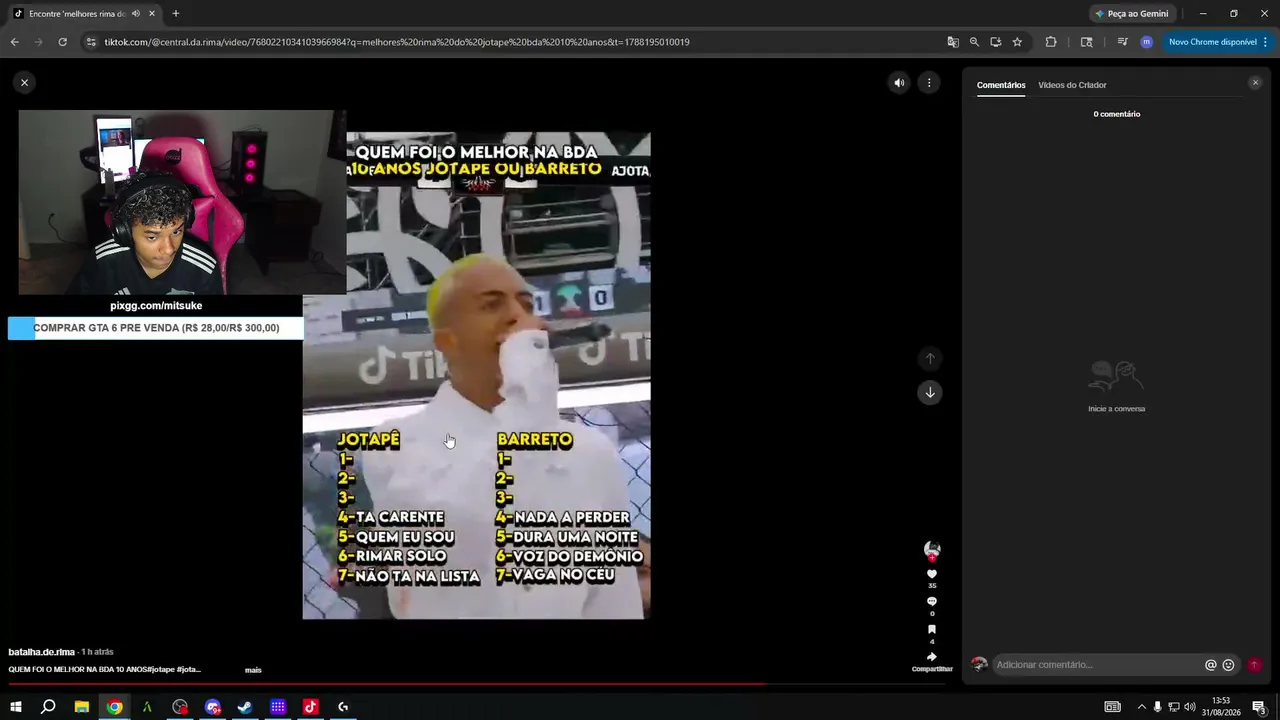The width and height of the screenshot is (1280, 720).
Task: Open the Chrome profile avatar menu
Action: (1146, 42)
